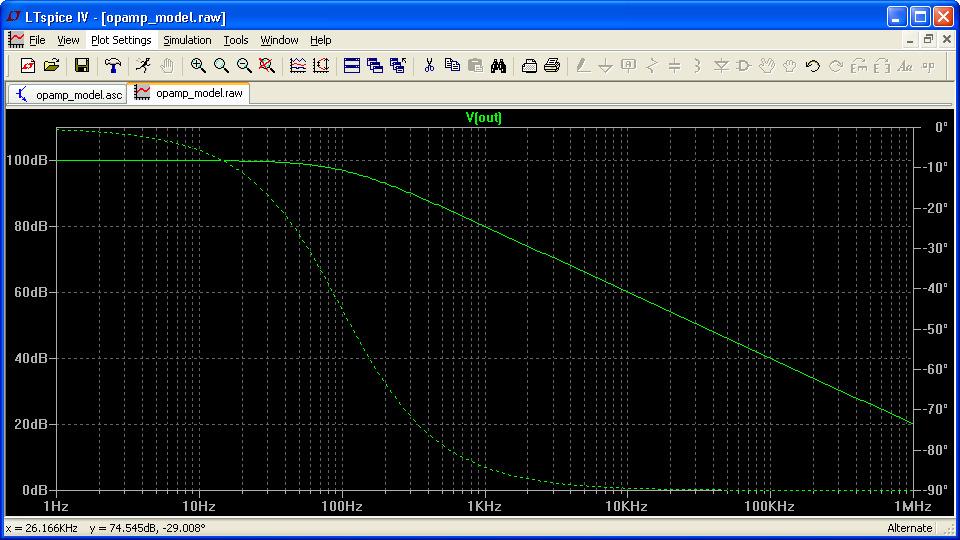Click the ground symbol icon
960x540 pixels.
point(606,66)
